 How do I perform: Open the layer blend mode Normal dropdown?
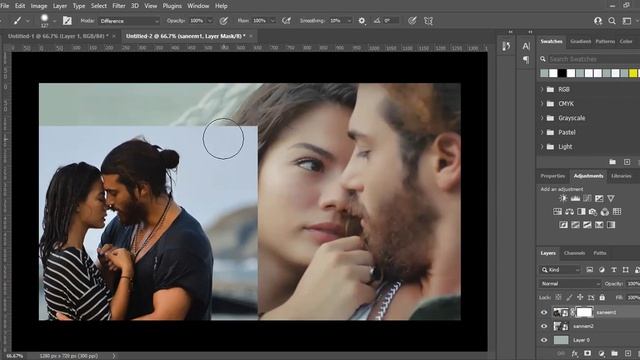(x=570, y=284)
